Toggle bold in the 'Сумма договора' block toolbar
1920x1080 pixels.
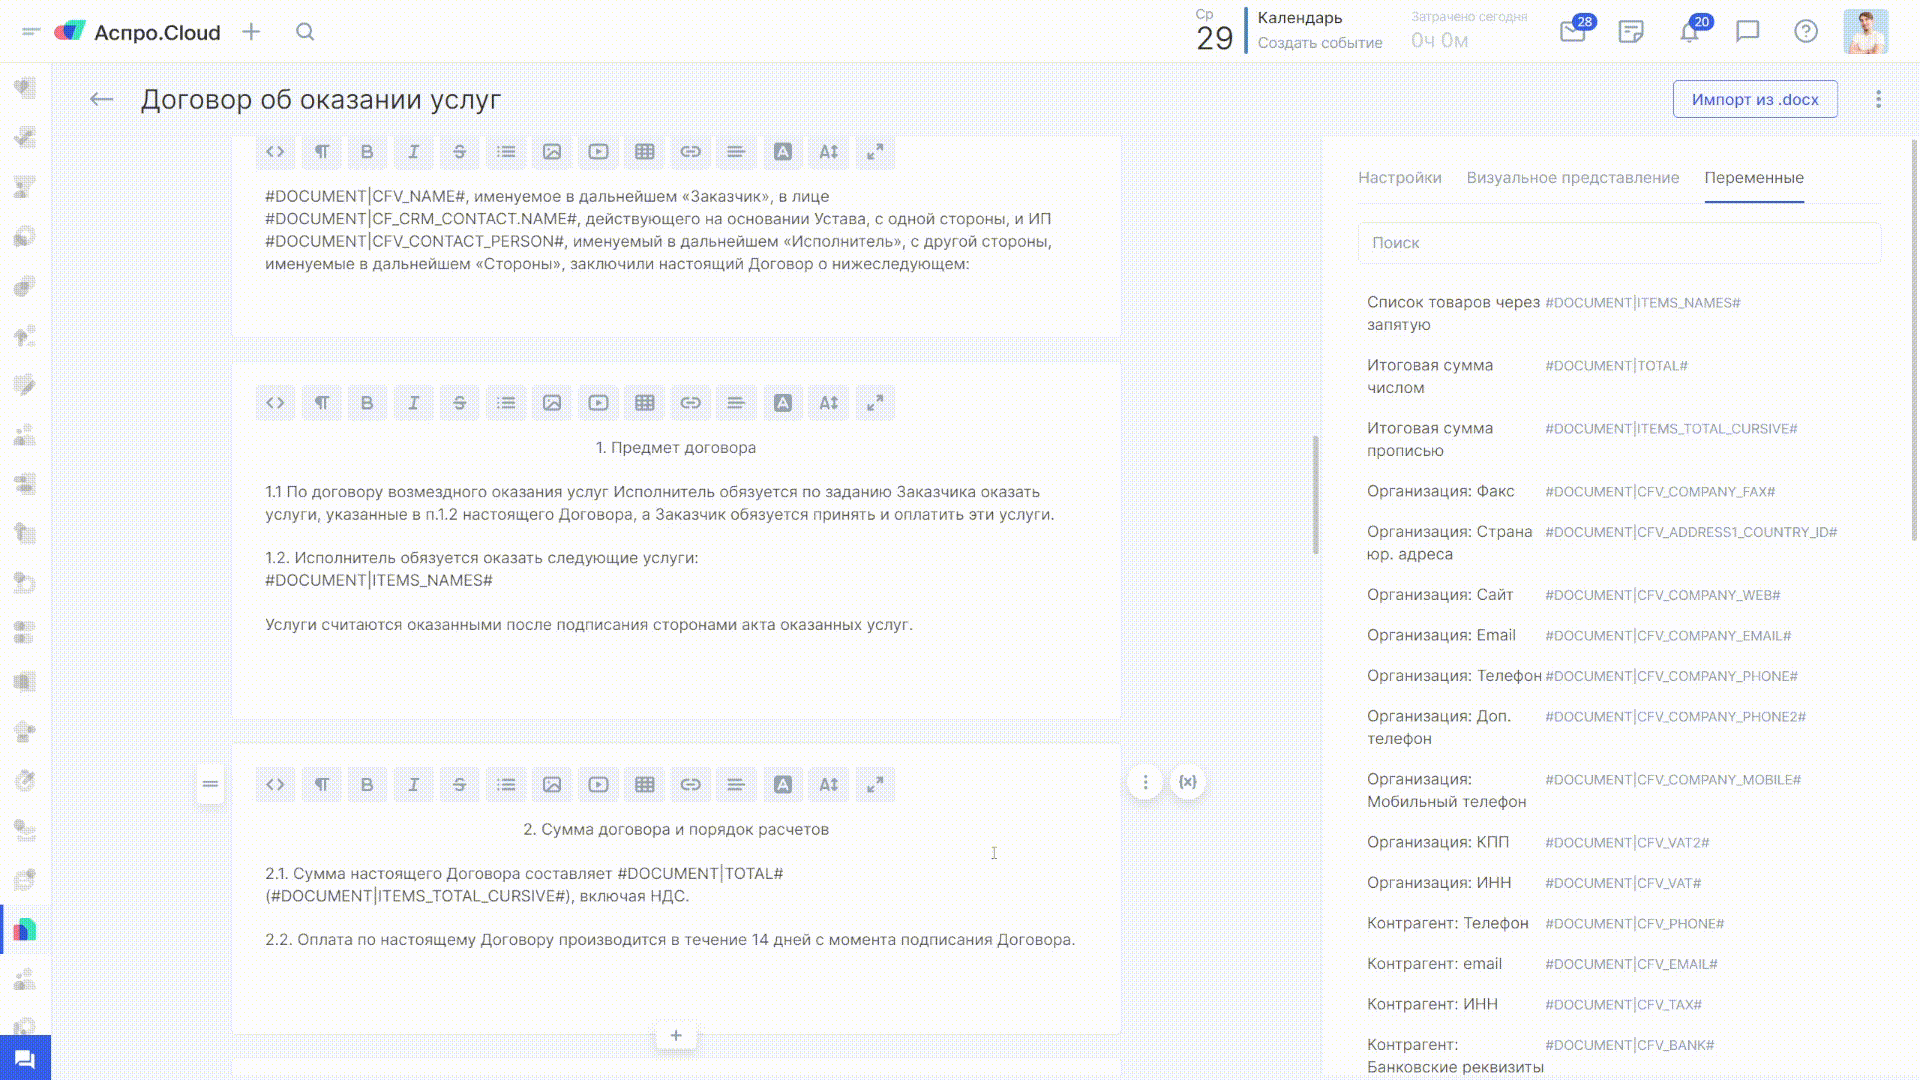(367, 785)
